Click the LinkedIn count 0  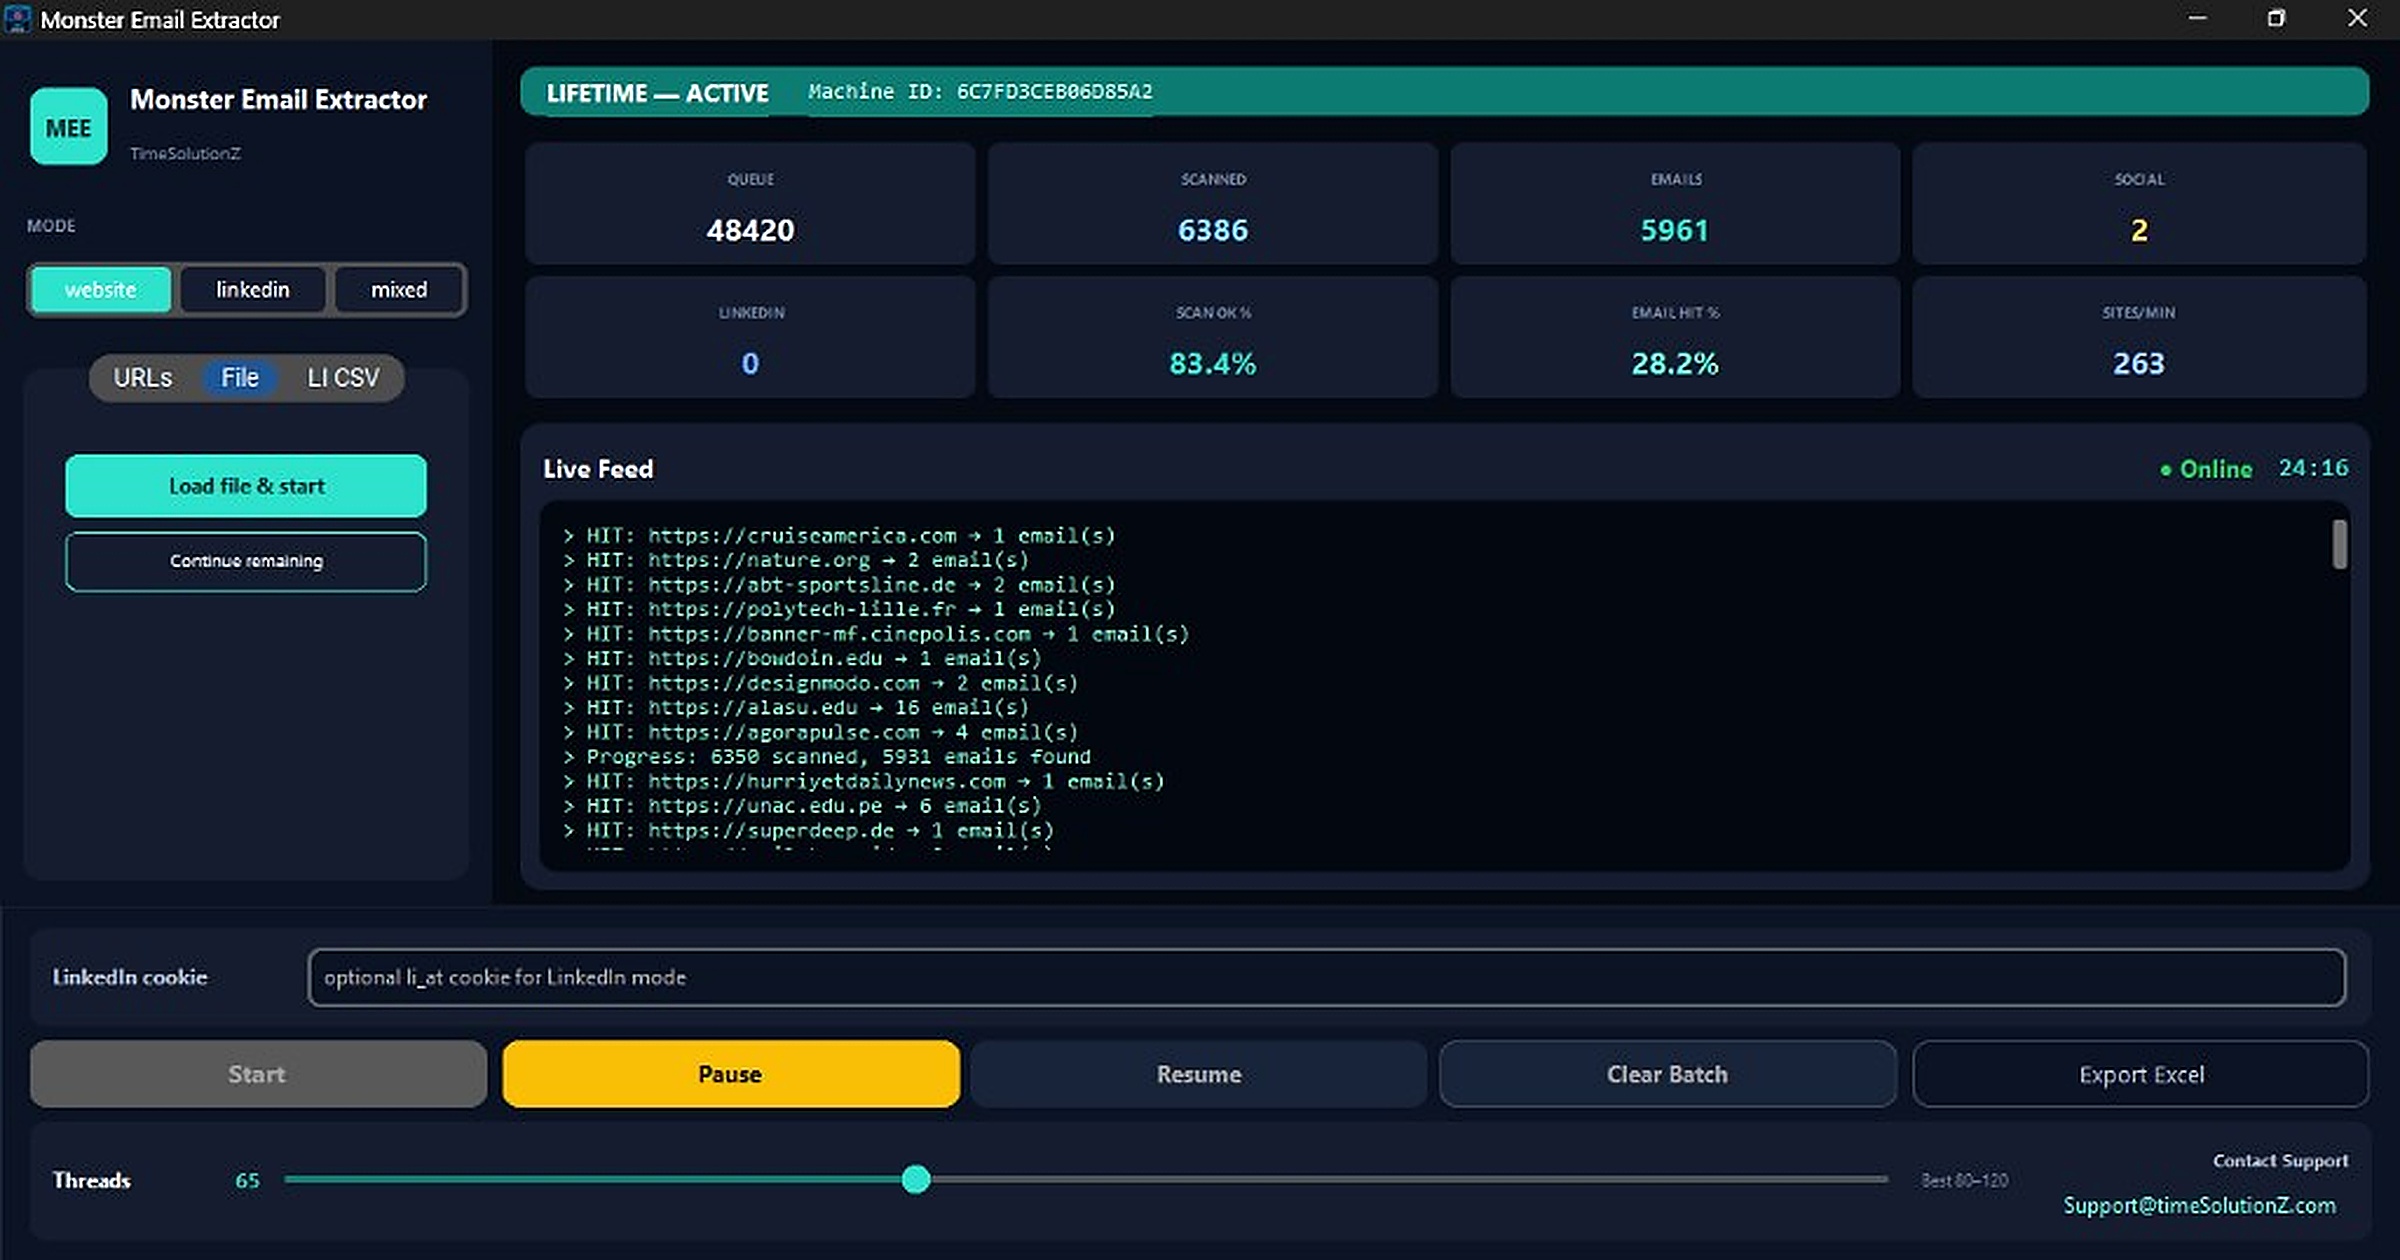[x=750, y=364]
